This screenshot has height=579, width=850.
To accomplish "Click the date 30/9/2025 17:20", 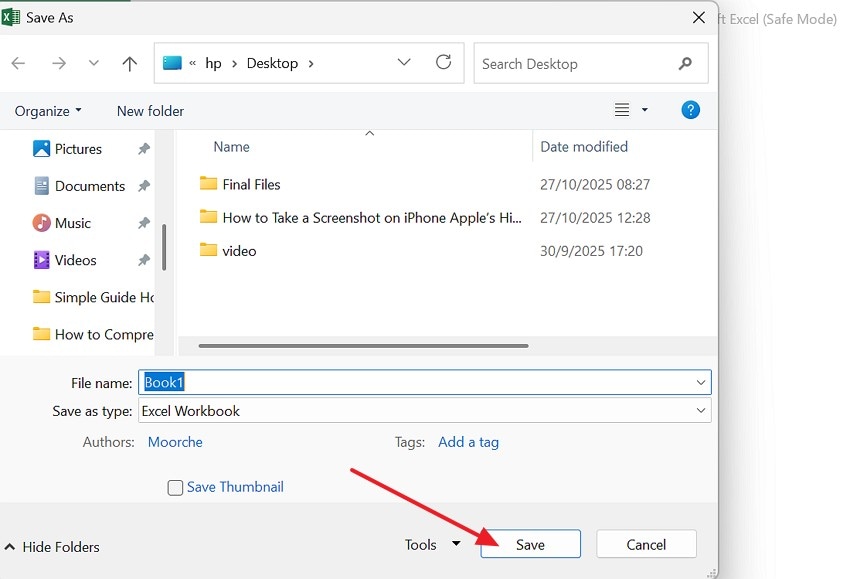I will 591,251.
